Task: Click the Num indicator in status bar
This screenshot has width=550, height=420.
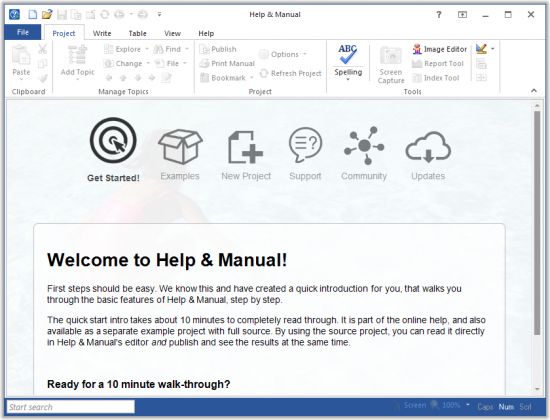Action: (506, 407)
